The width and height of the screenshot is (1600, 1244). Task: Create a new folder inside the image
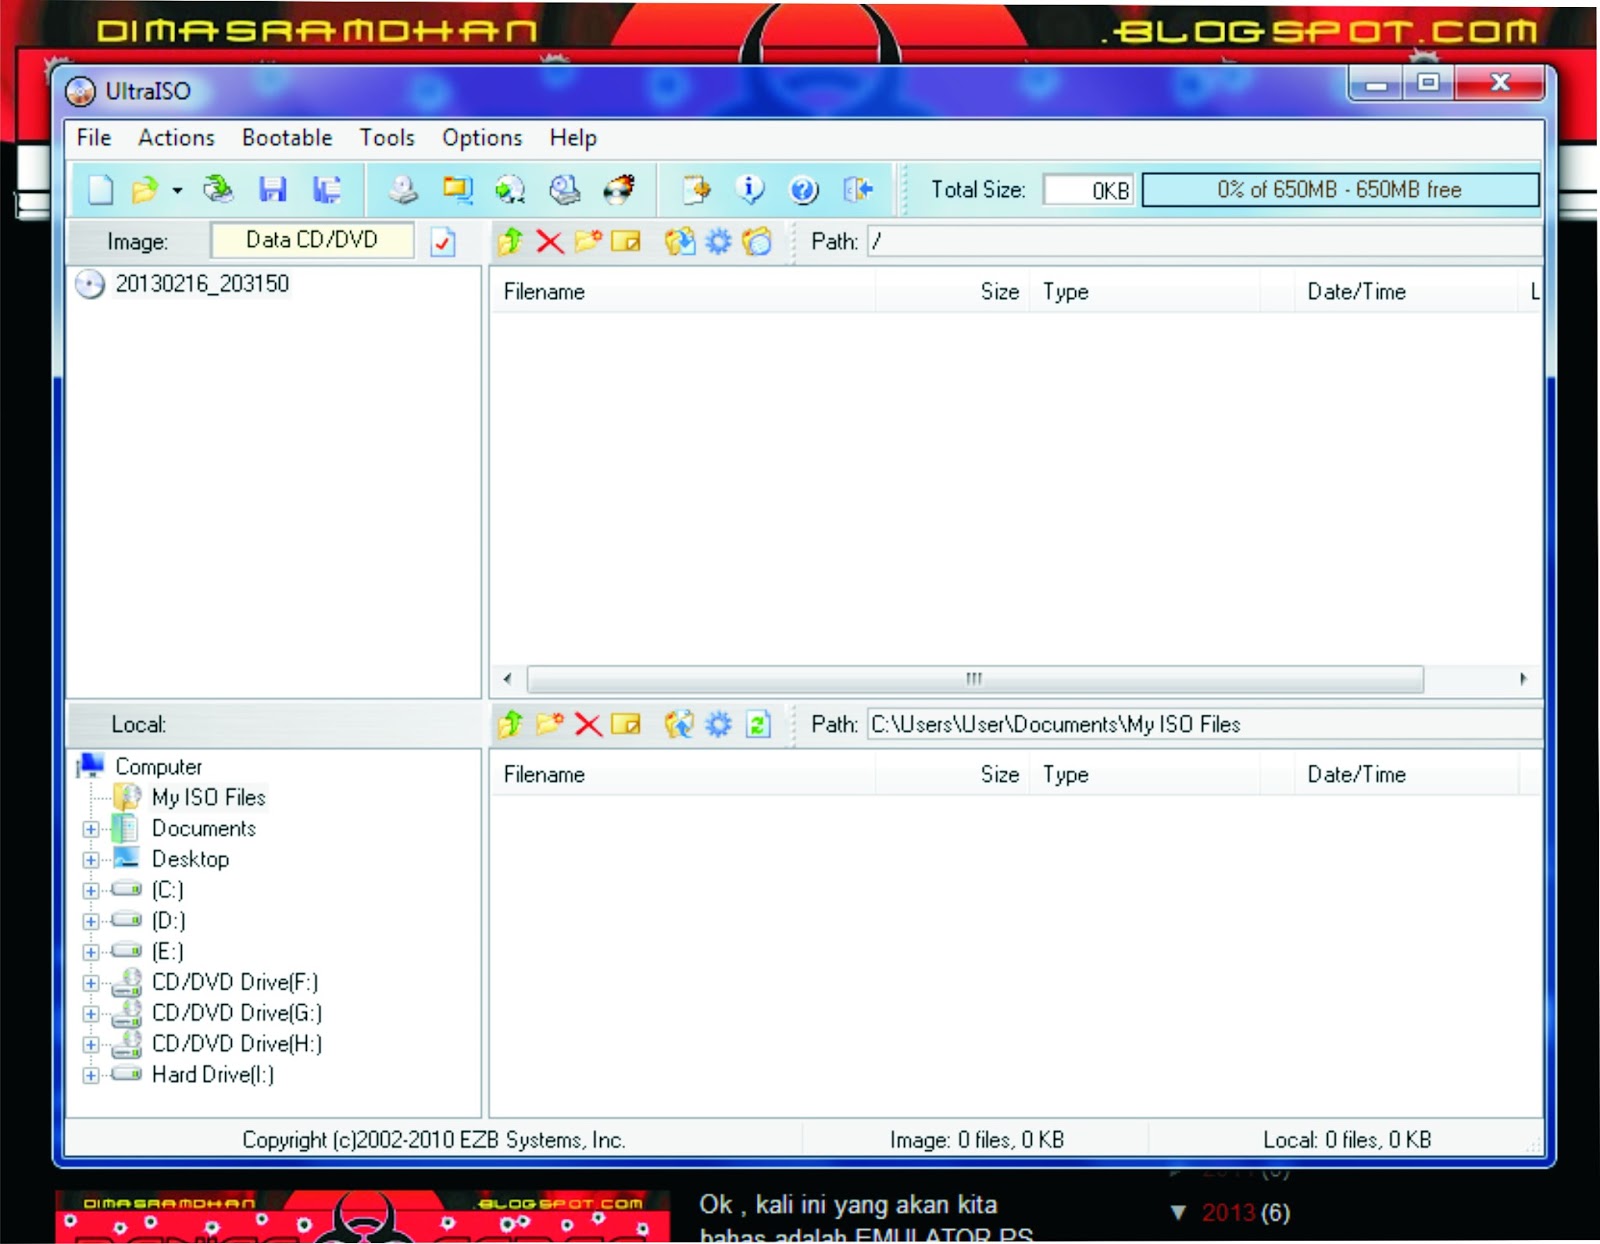click(x=590, y=240)
